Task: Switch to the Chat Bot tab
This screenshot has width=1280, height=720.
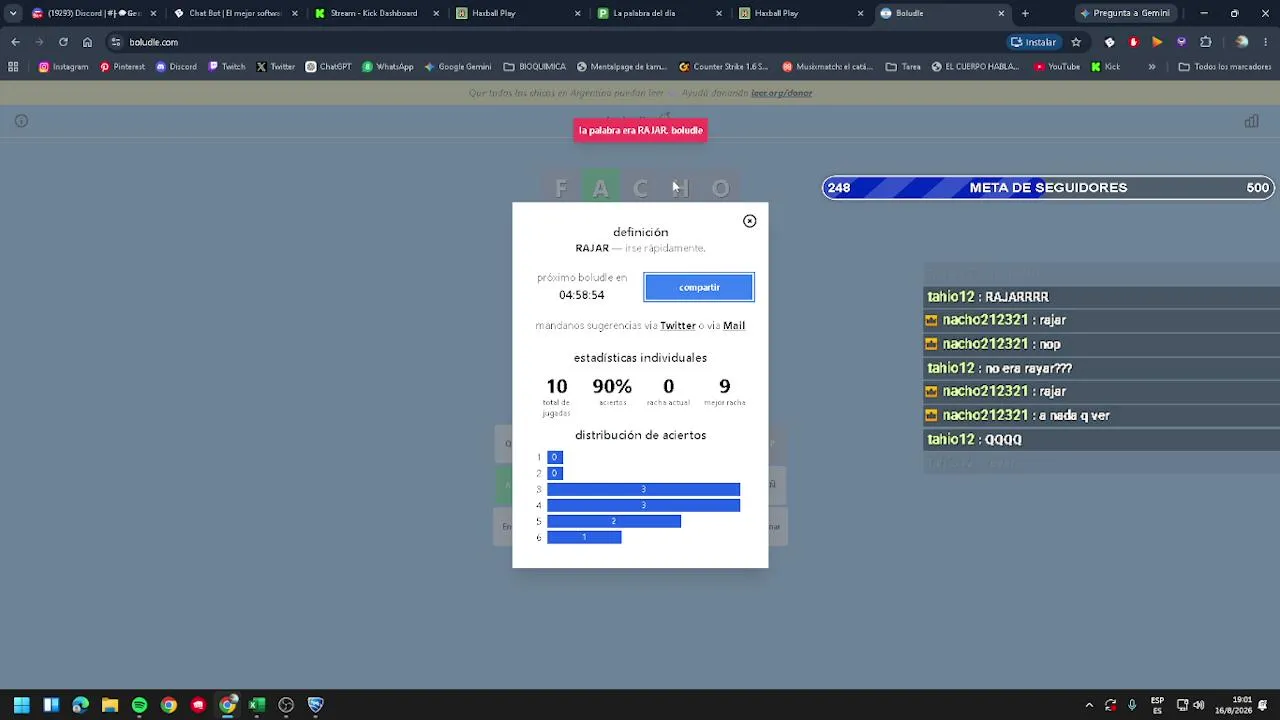Action: tap(235, 13)
